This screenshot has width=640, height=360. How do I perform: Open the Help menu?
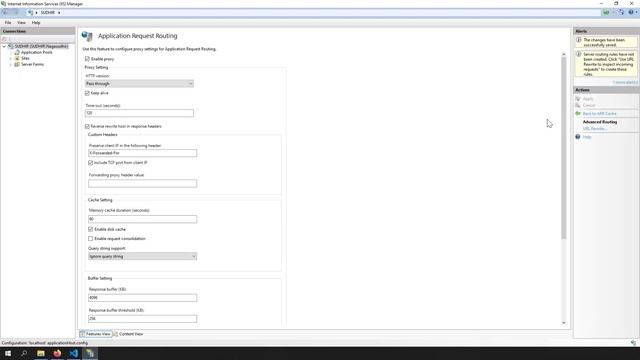coord(36,23)
